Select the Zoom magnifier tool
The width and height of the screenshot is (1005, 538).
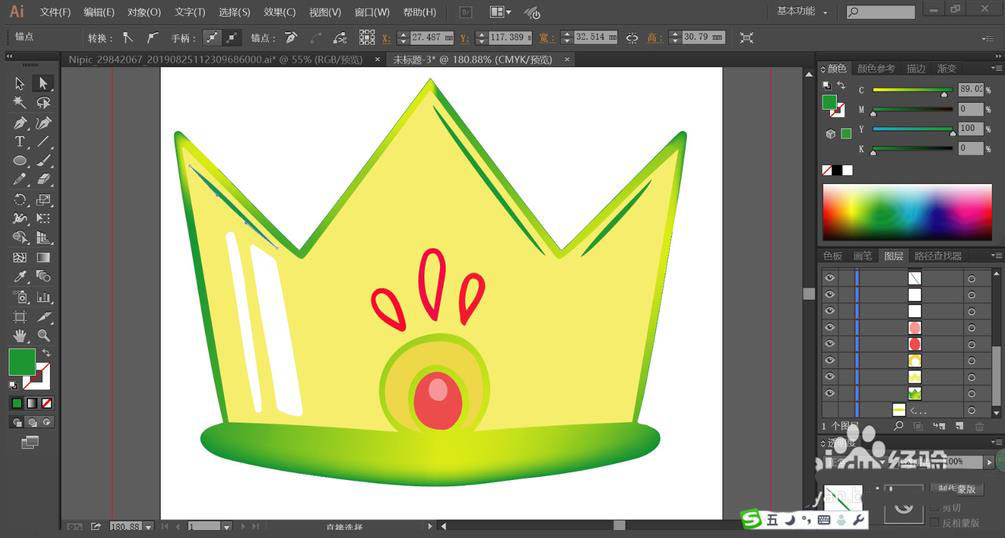[43, 335]
